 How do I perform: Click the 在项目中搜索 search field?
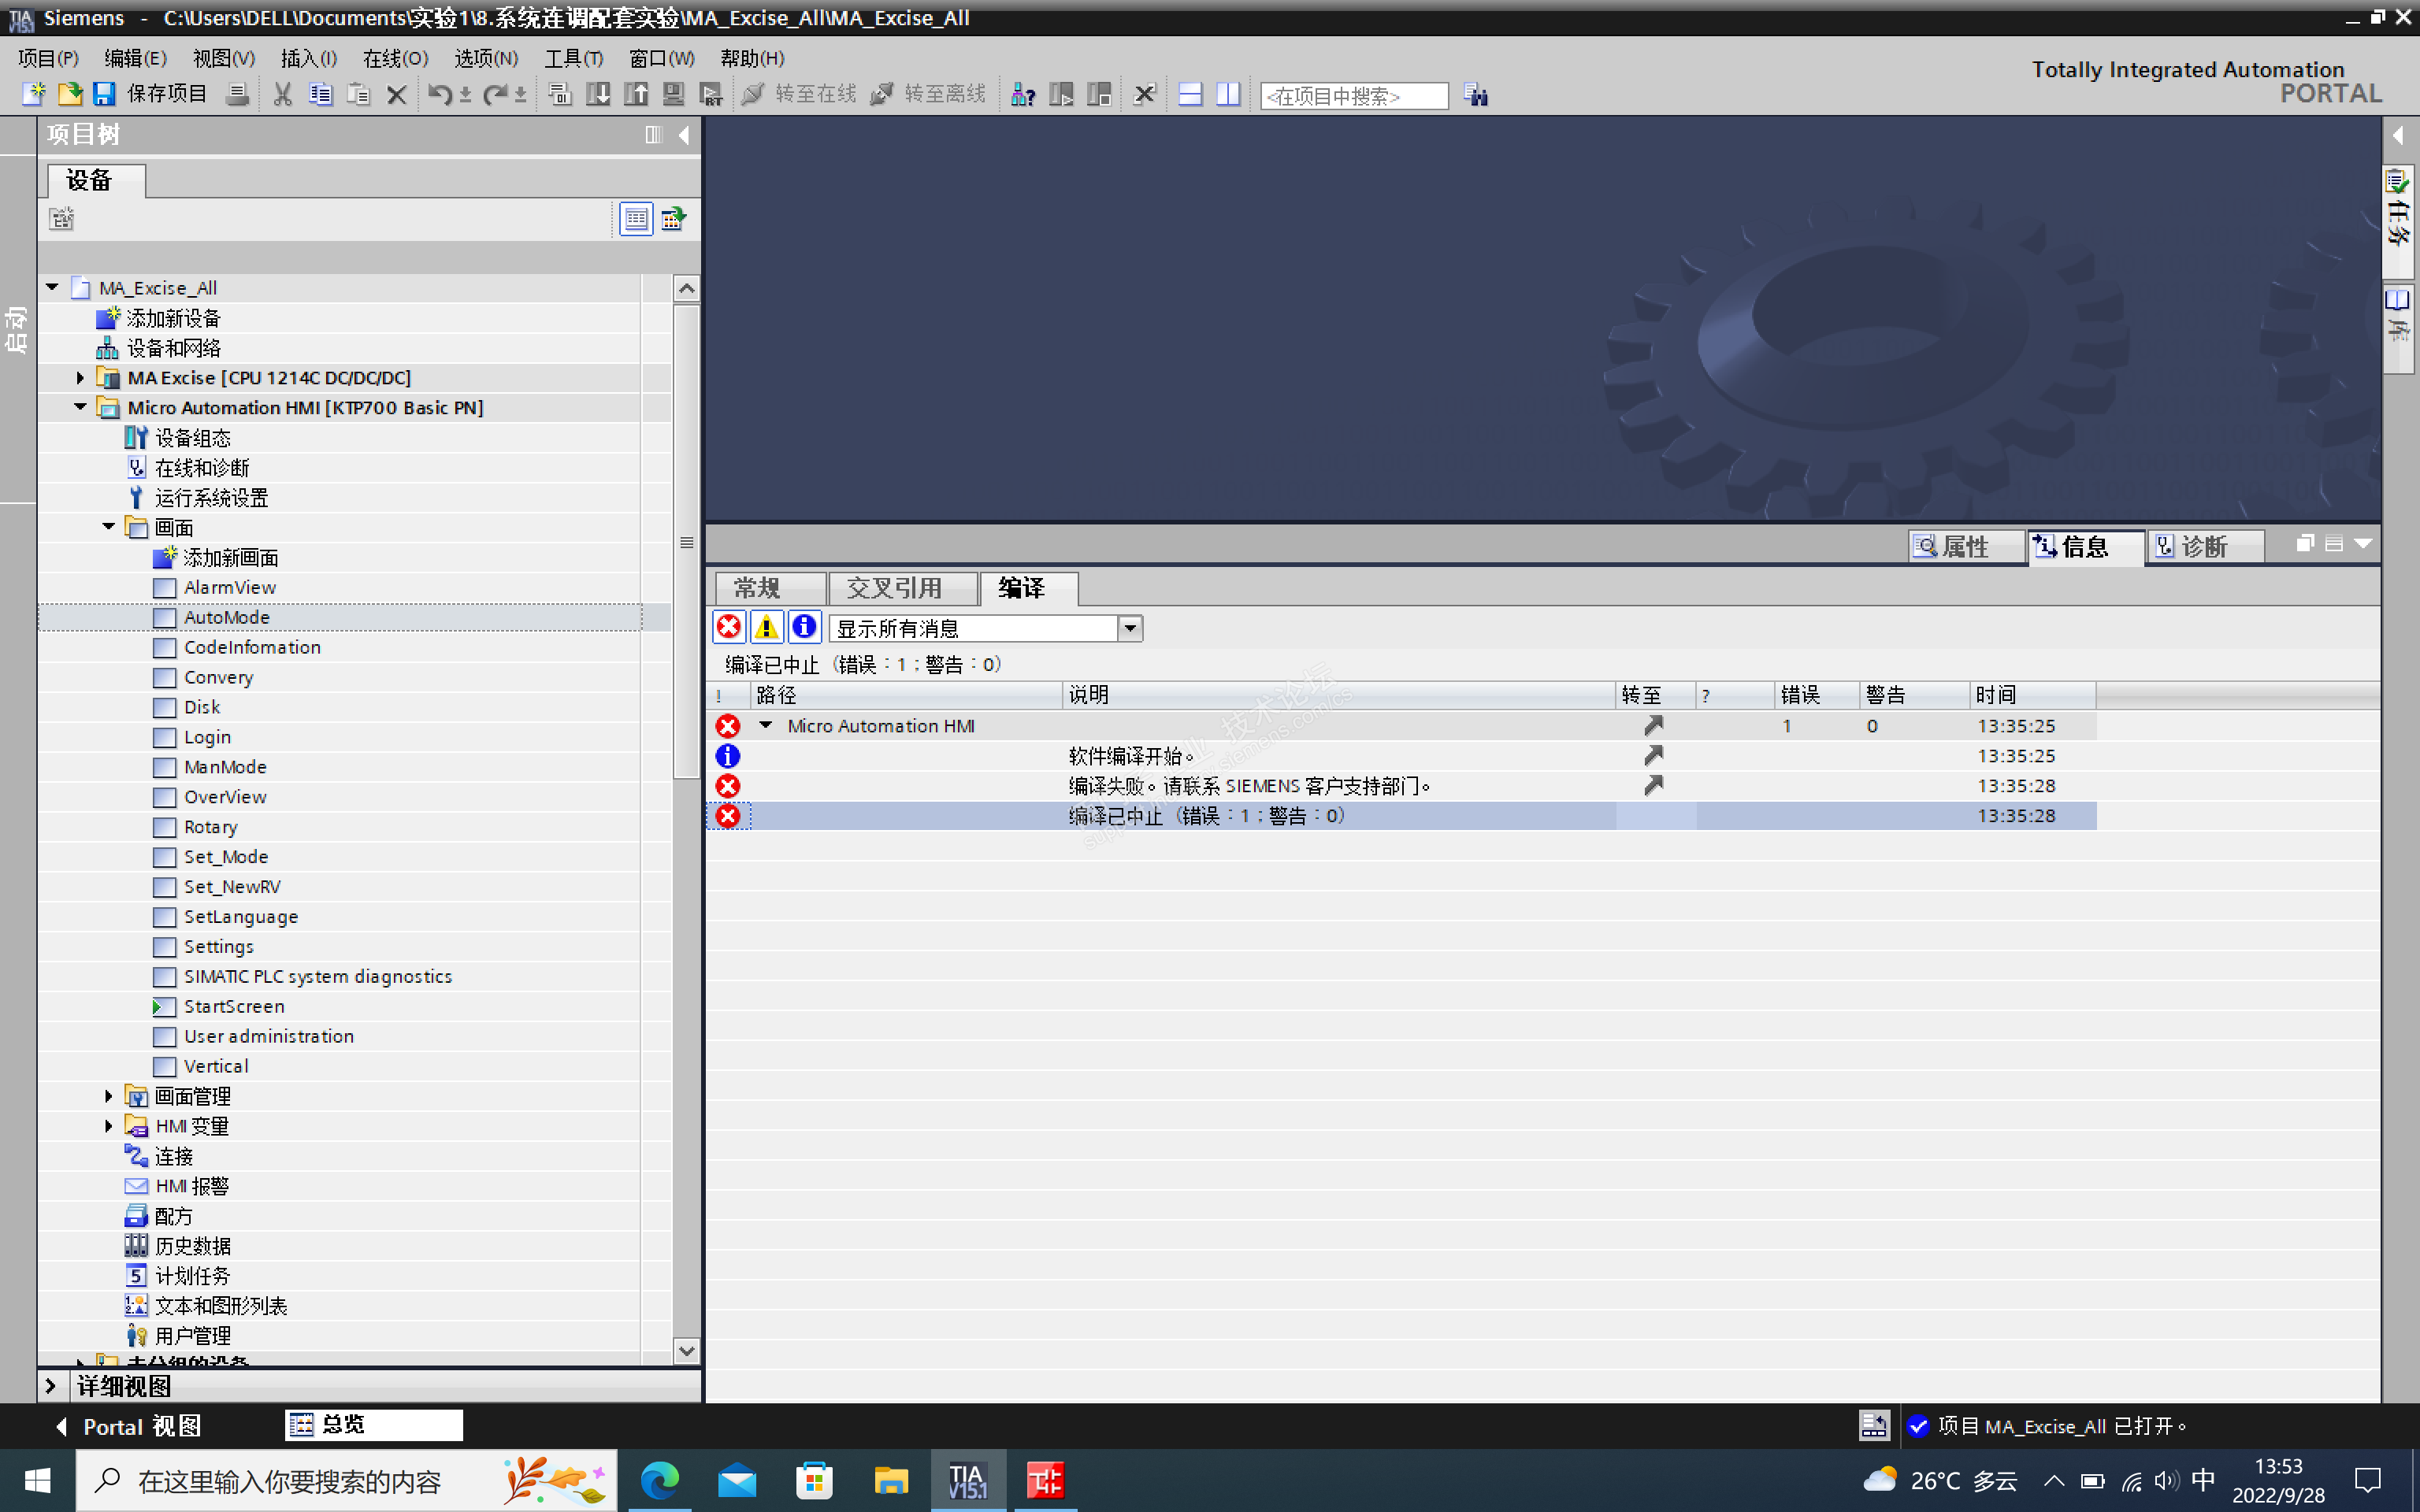pyautogui.click(x=1353, y=96)
